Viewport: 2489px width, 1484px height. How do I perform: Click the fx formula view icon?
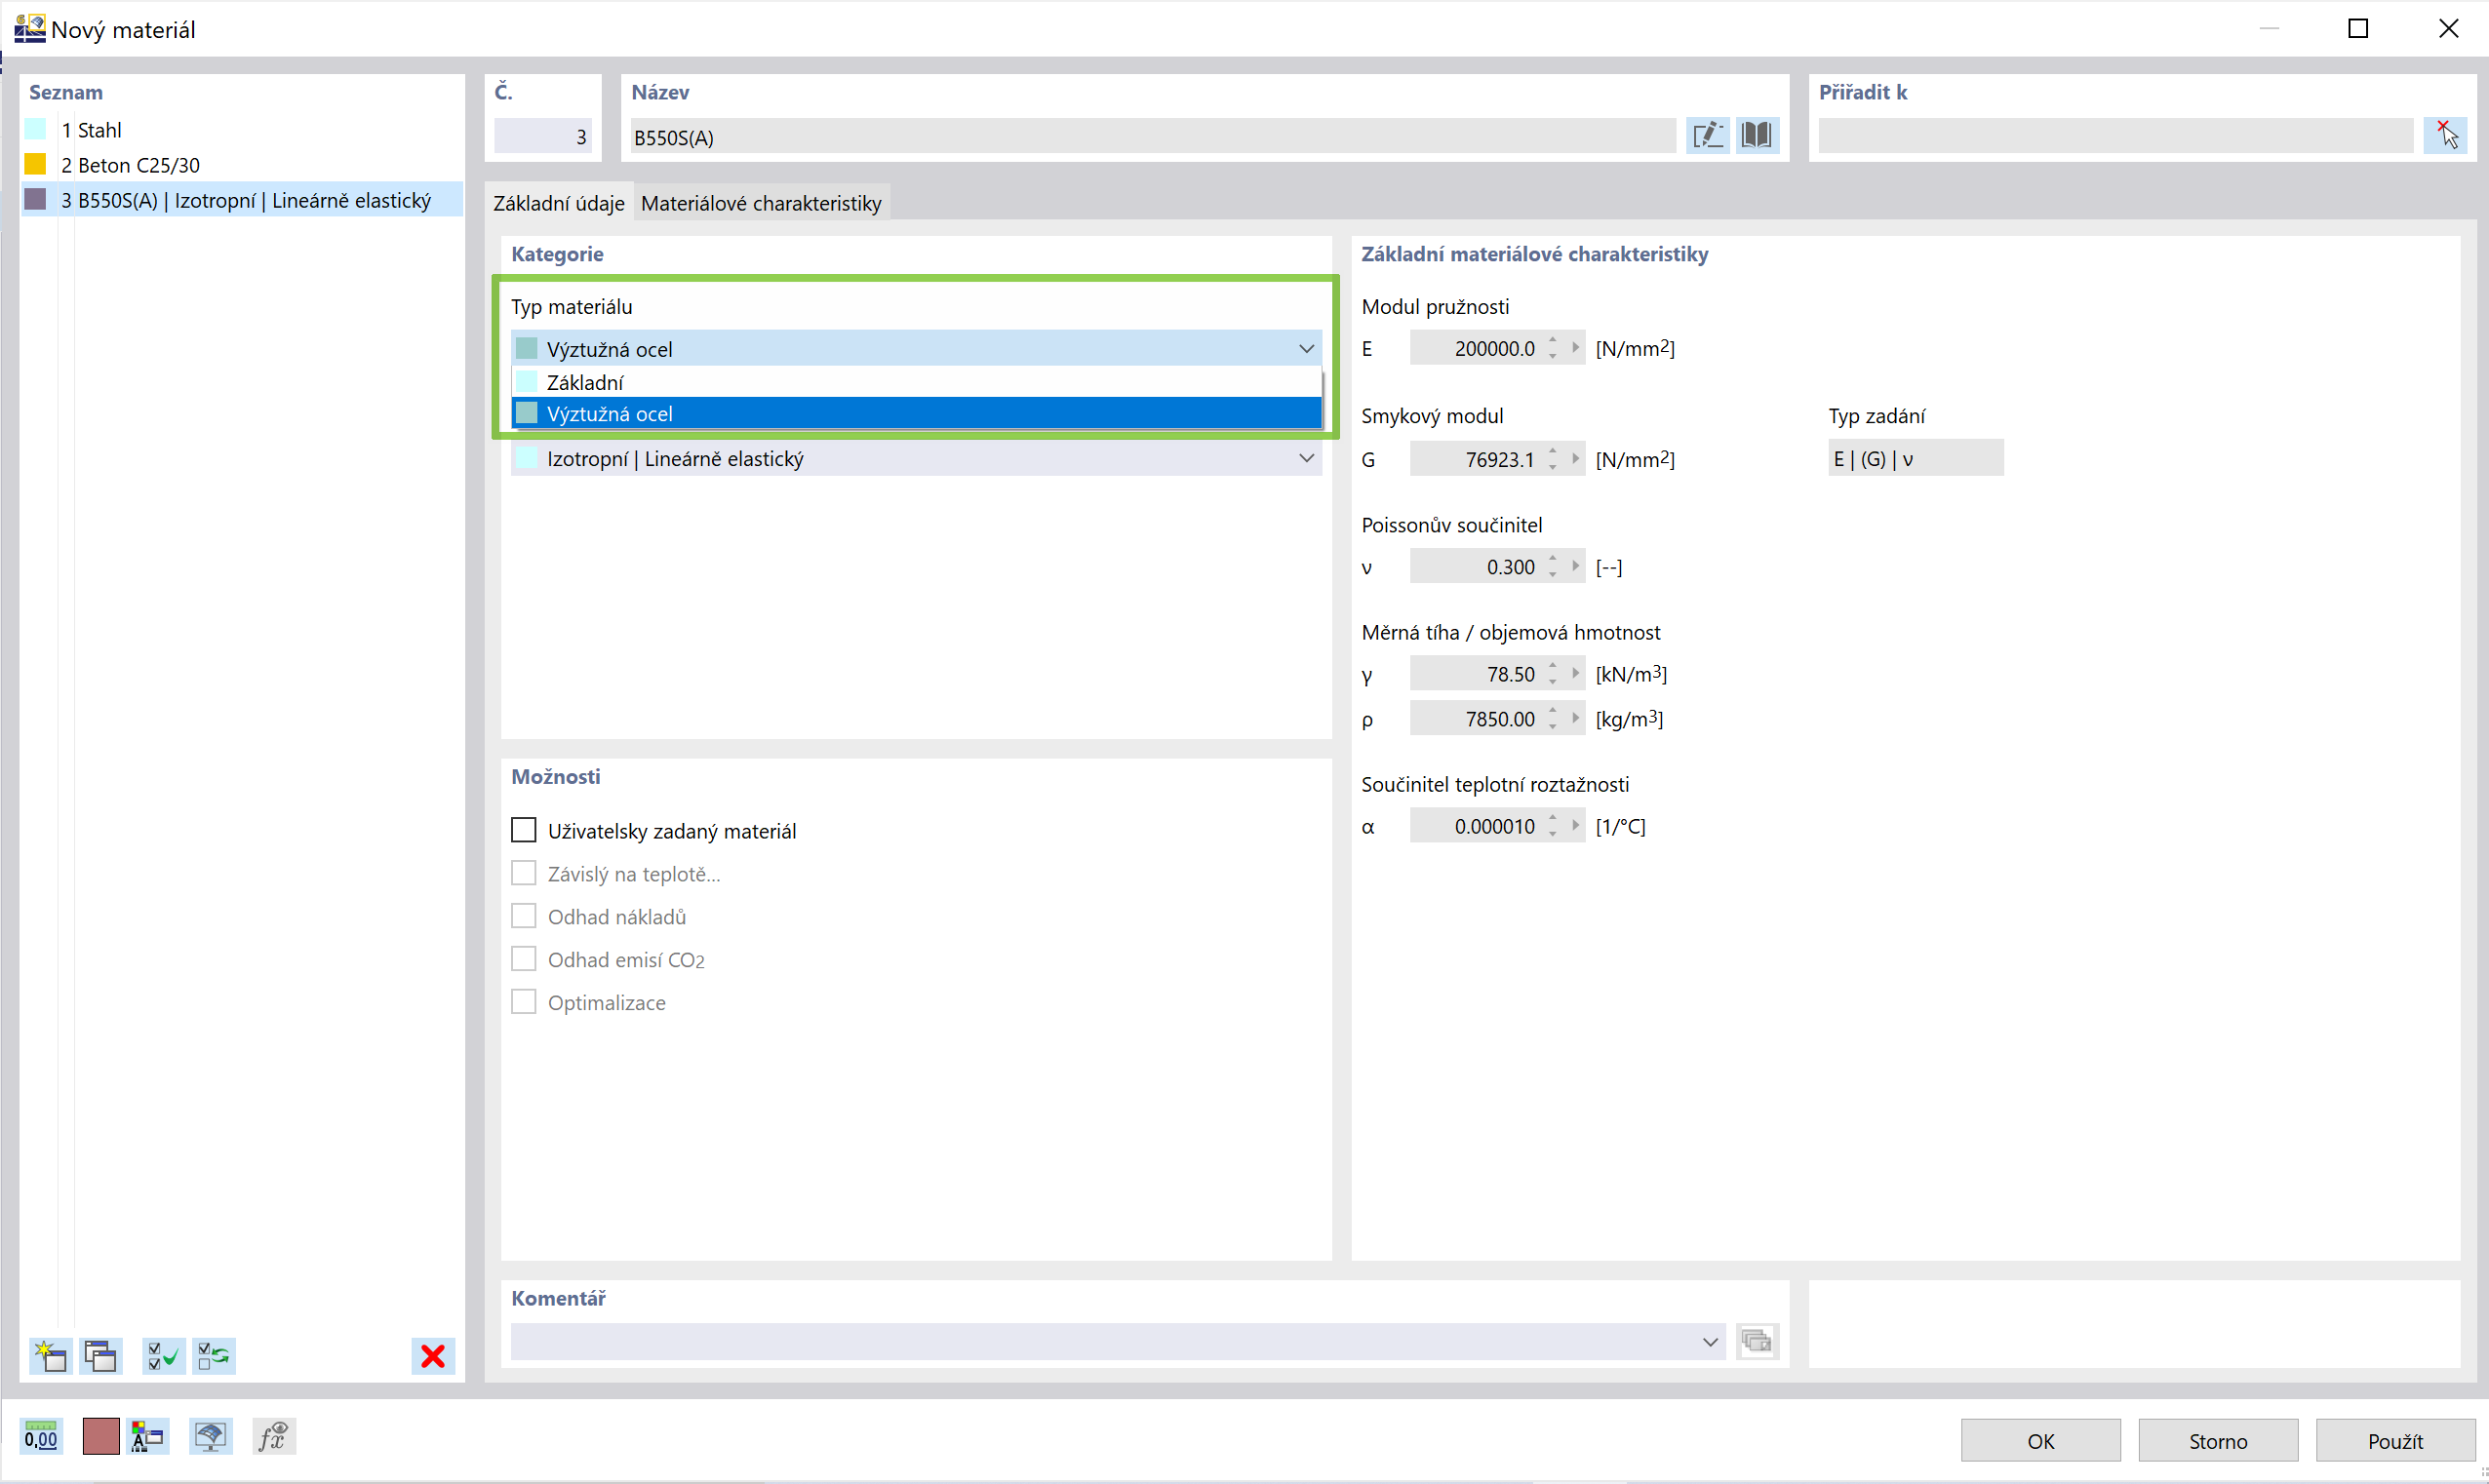pyautogui.click(x=272, y=1437)
